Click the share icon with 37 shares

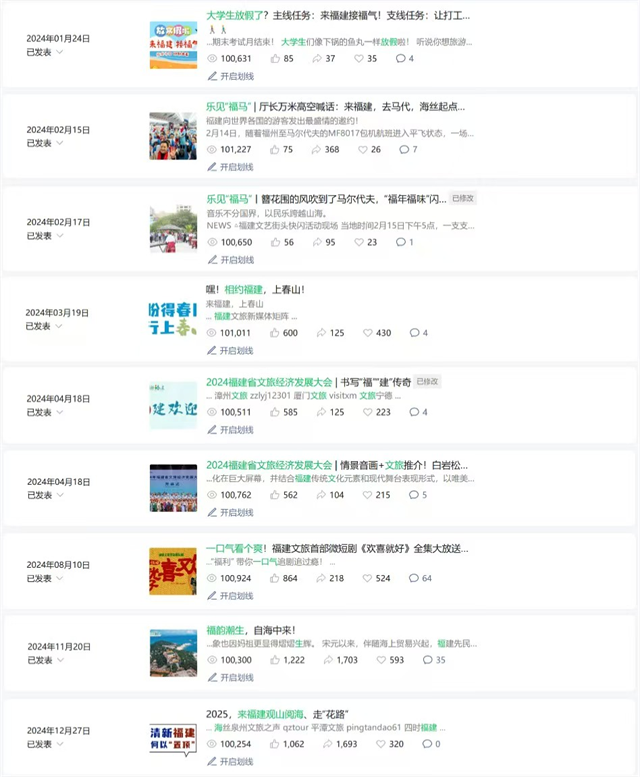(x=317, y=58)
